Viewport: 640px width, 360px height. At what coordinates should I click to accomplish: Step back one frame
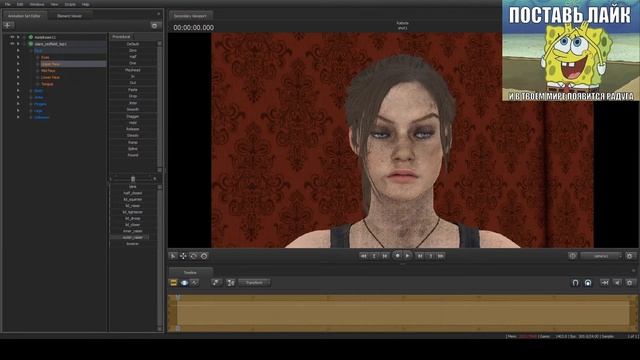pyautogui.click(x=384, y=256)
